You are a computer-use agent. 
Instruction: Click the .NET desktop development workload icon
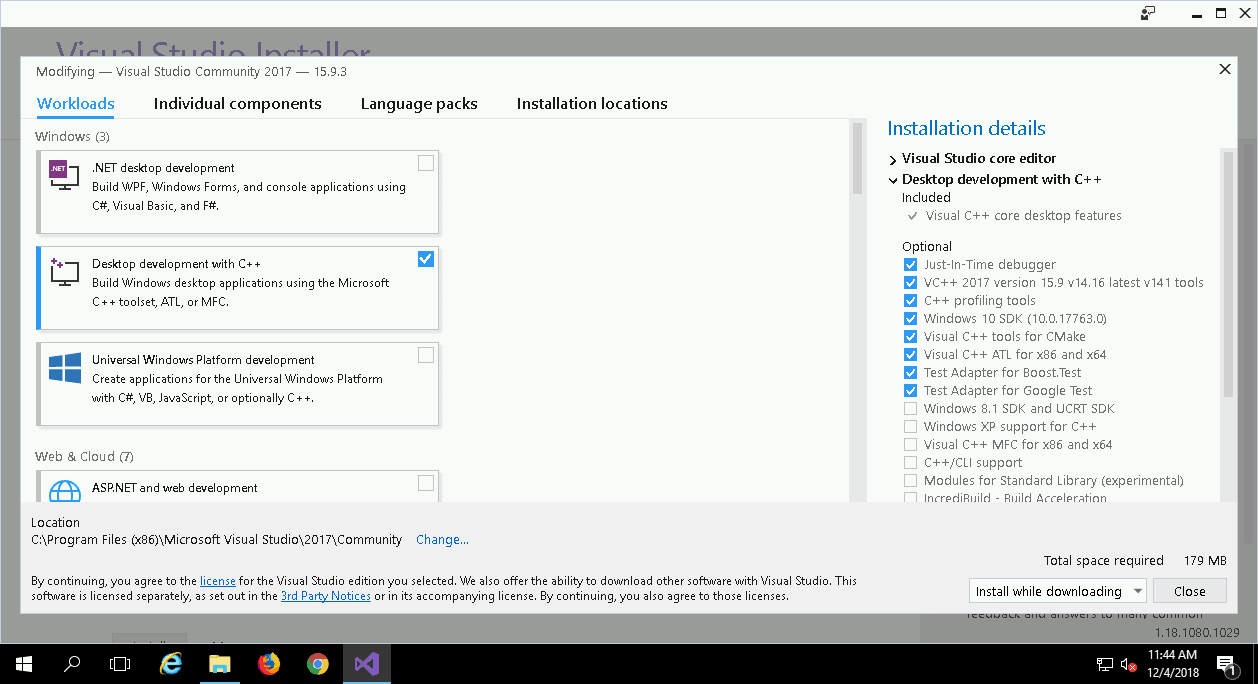click(x=64, y=177)
